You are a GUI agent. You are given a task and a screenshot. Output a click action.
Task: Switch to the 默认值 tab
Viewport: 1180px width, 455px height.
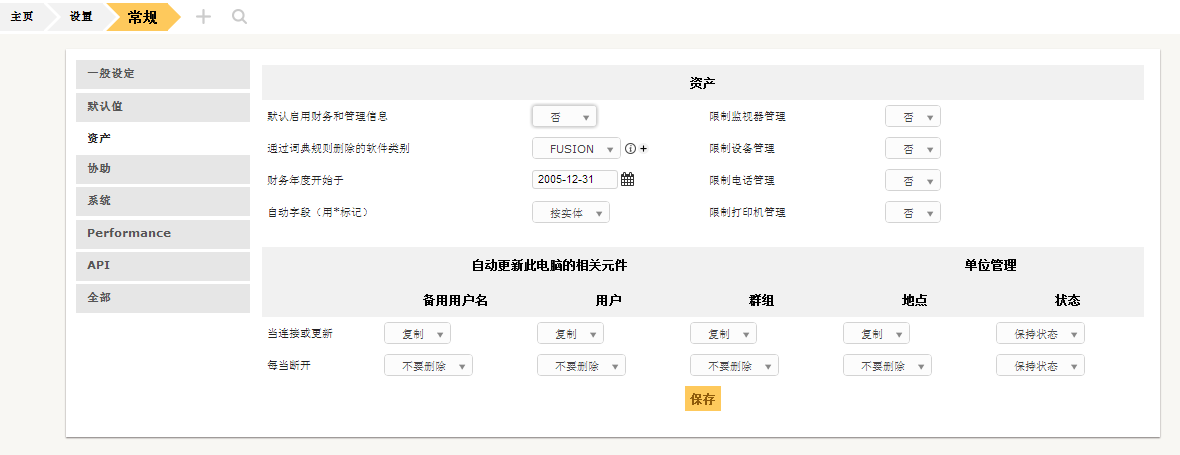162,106
